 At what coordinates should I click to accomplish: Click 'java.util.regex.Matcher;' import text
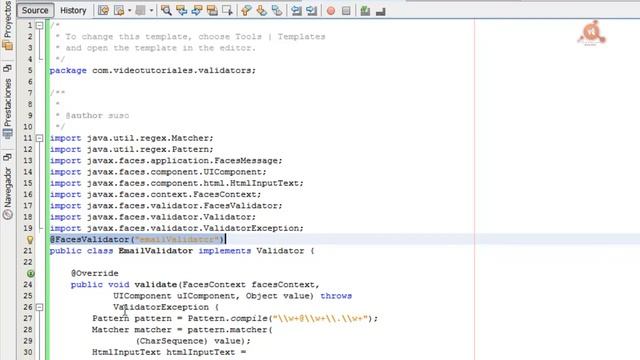pyautogui.click(x=150, y=138)
